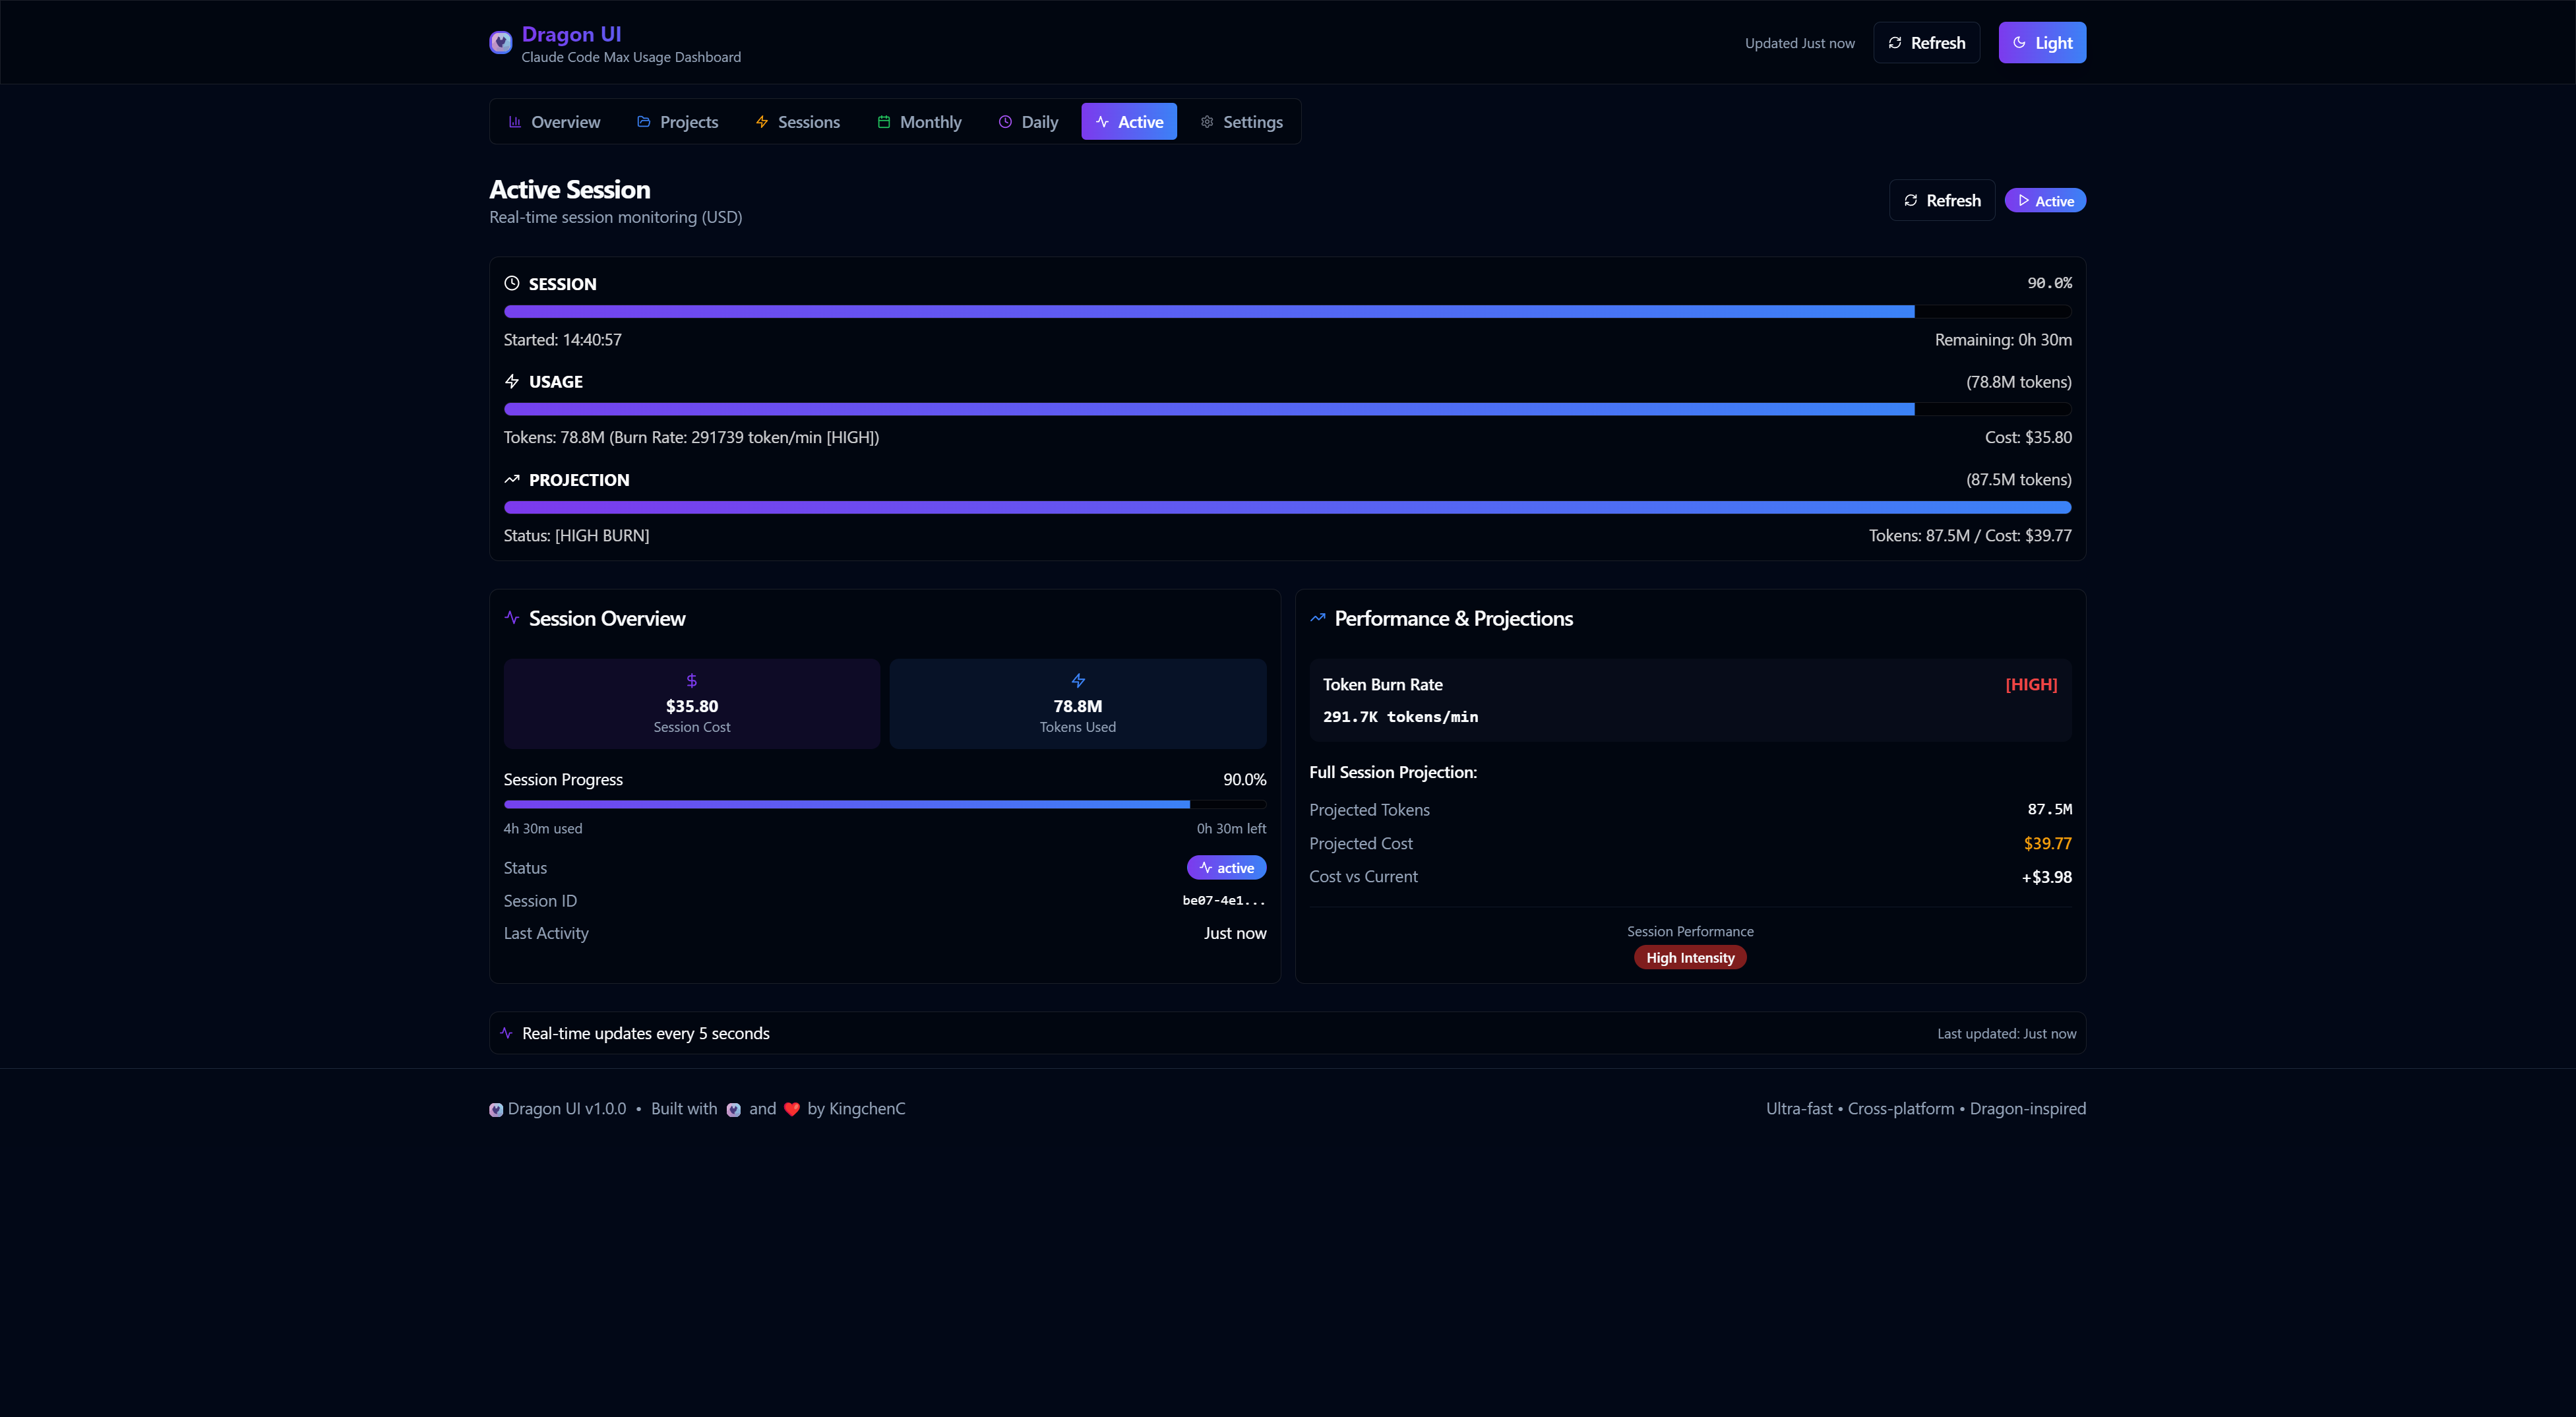The image size is (2576, 1417).
Task: Click the trend icon beside PROJECTION
Action: coord(512,479)
